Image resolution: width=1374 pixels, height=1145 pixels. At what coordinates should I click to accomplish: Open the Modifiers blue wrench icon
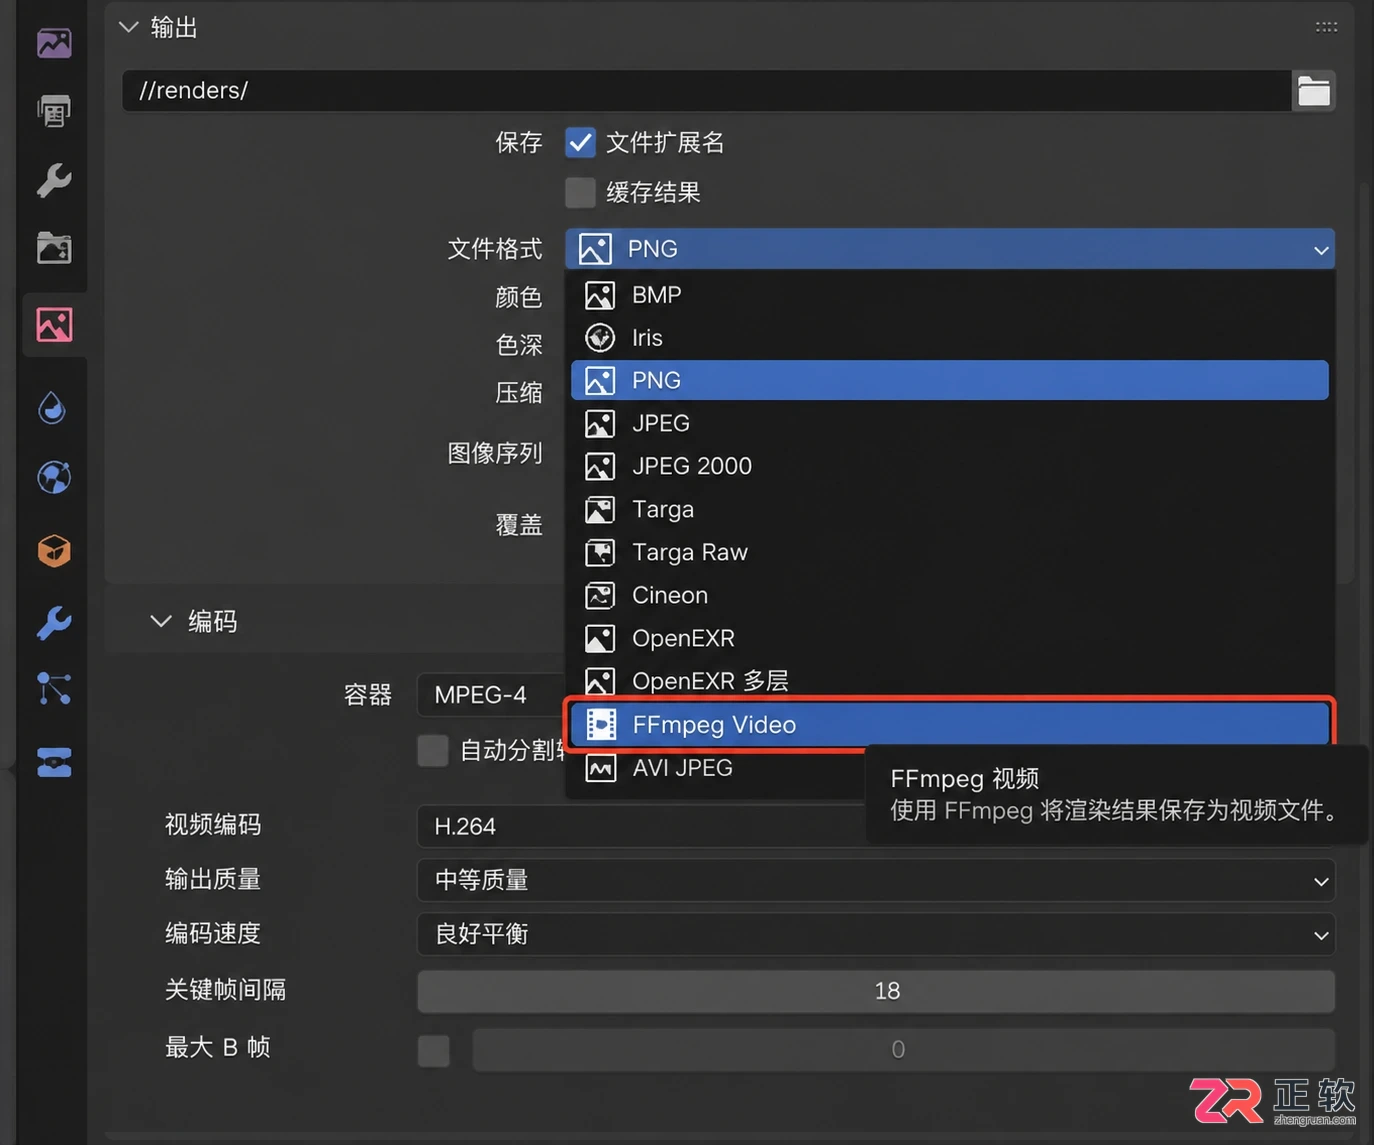[x=54, y=622]
